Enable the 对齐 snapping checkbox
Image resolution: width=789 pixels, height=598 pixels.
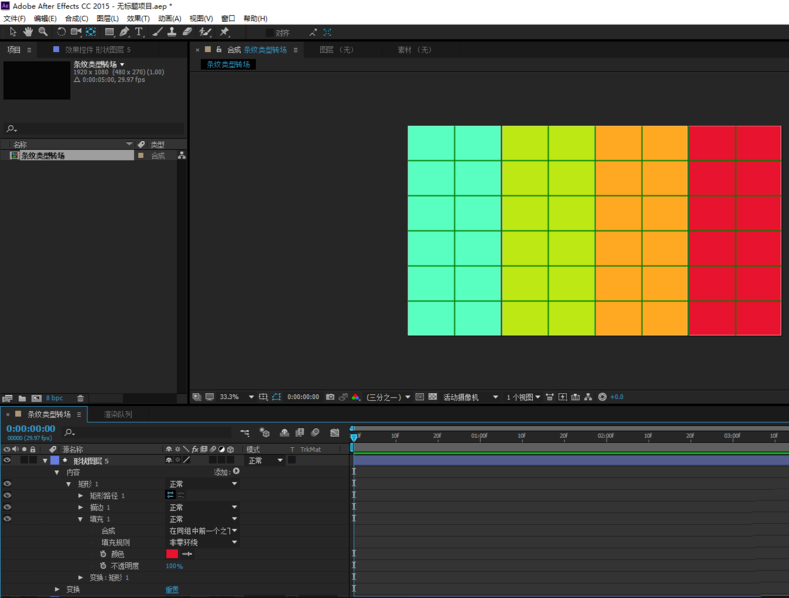(269, 32)
